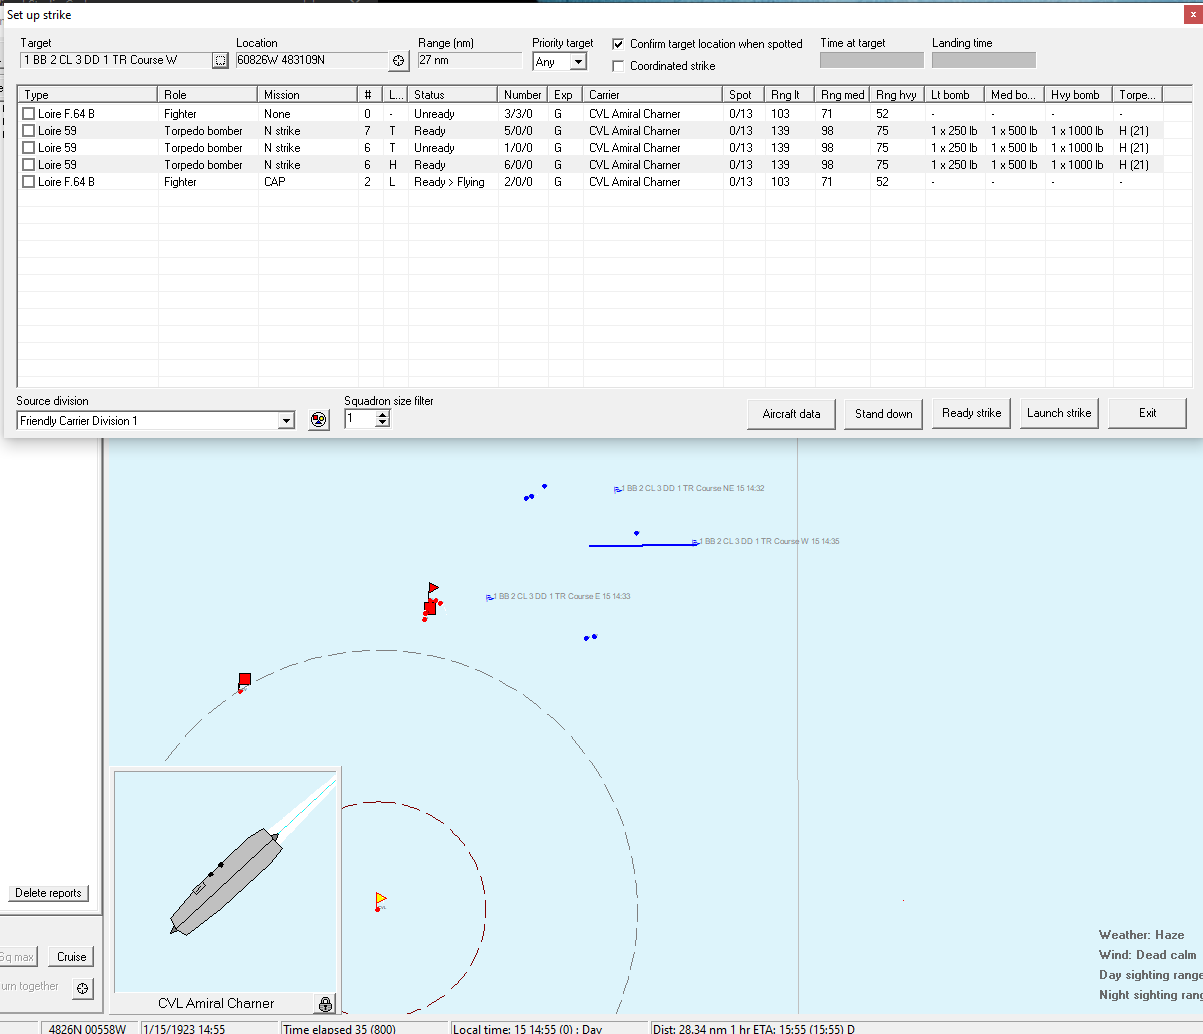Sort by the Status column header

click(x=453, y=95)
